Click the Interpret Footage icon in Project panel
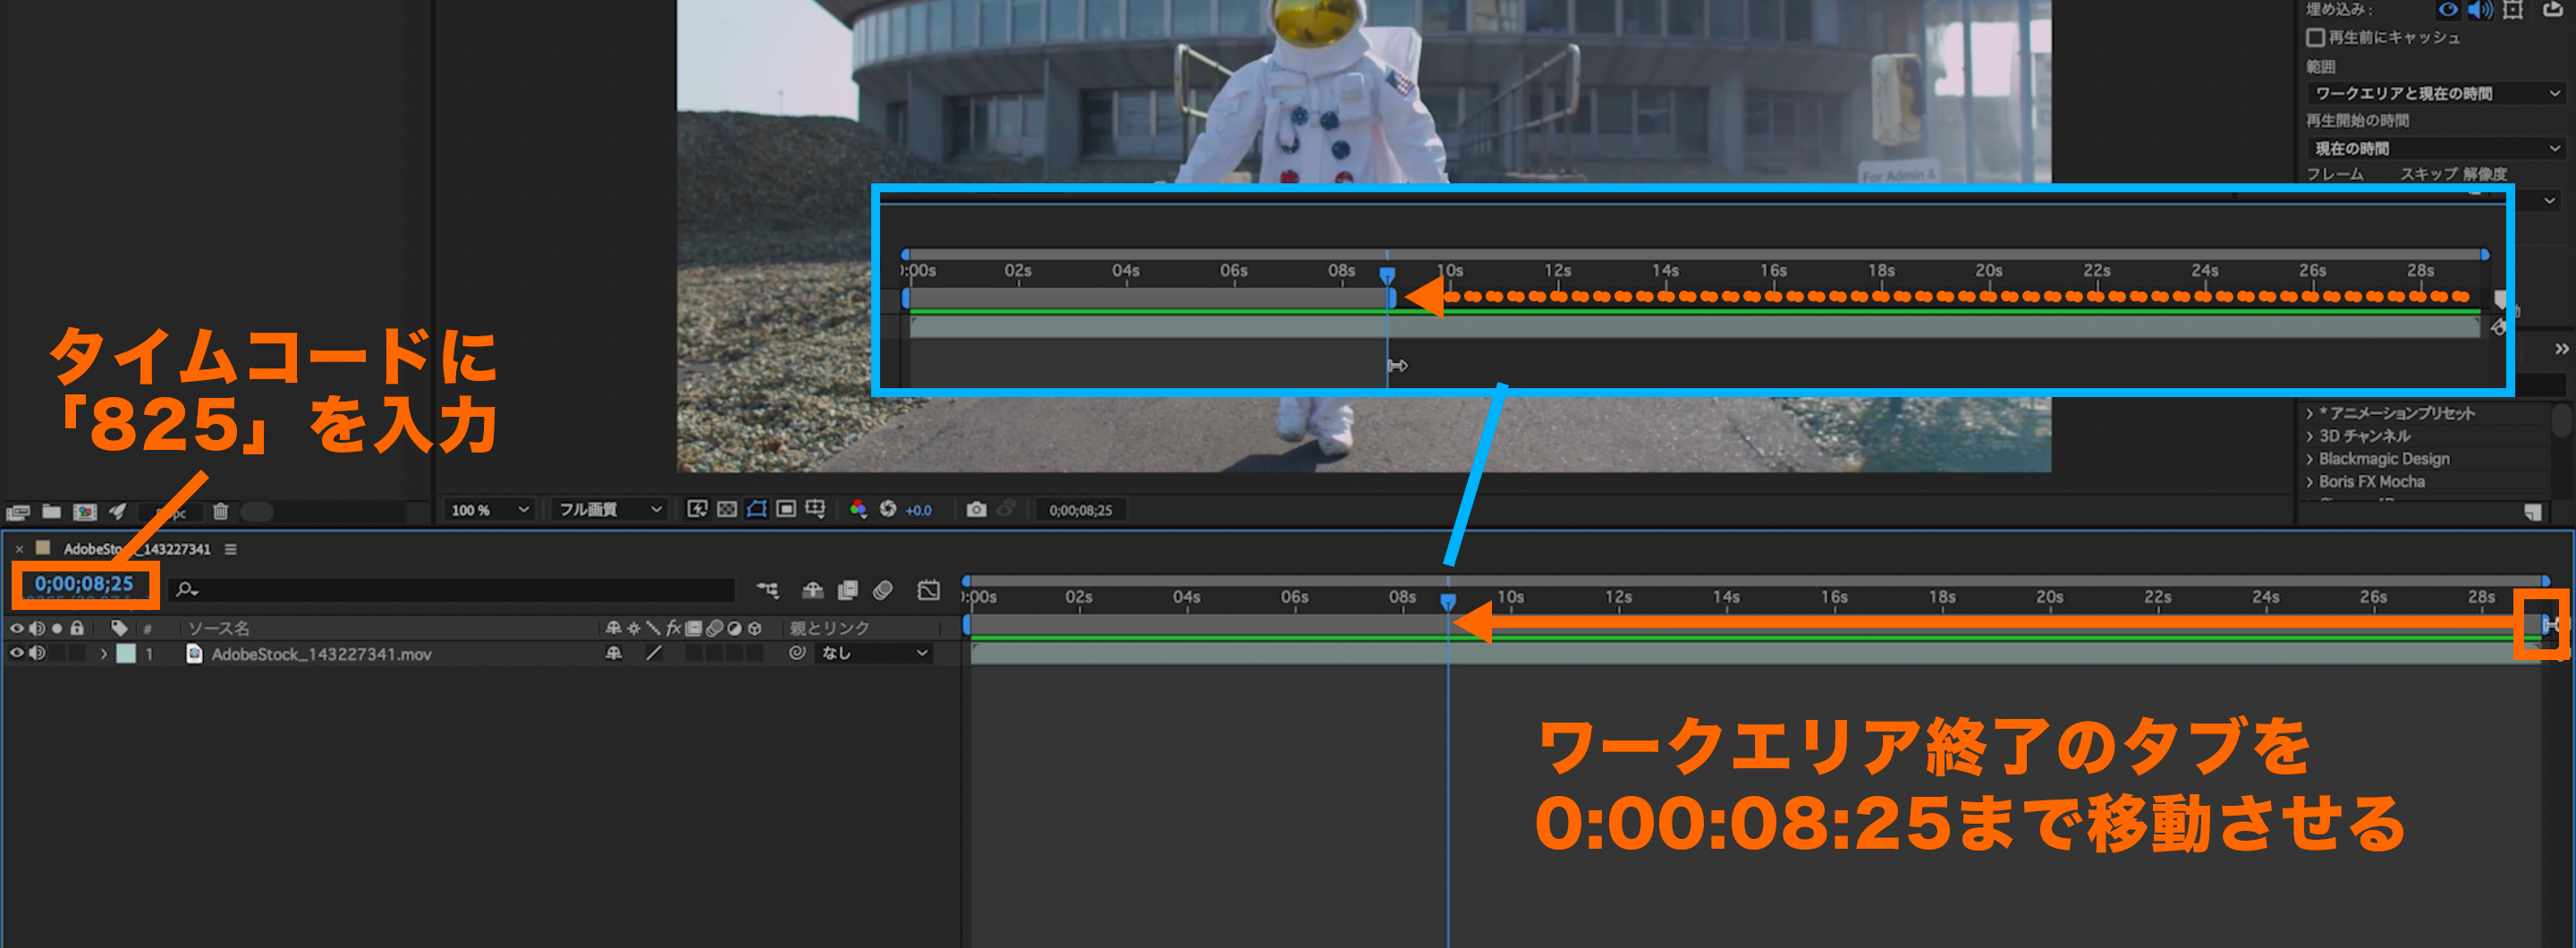 (17, 512)
